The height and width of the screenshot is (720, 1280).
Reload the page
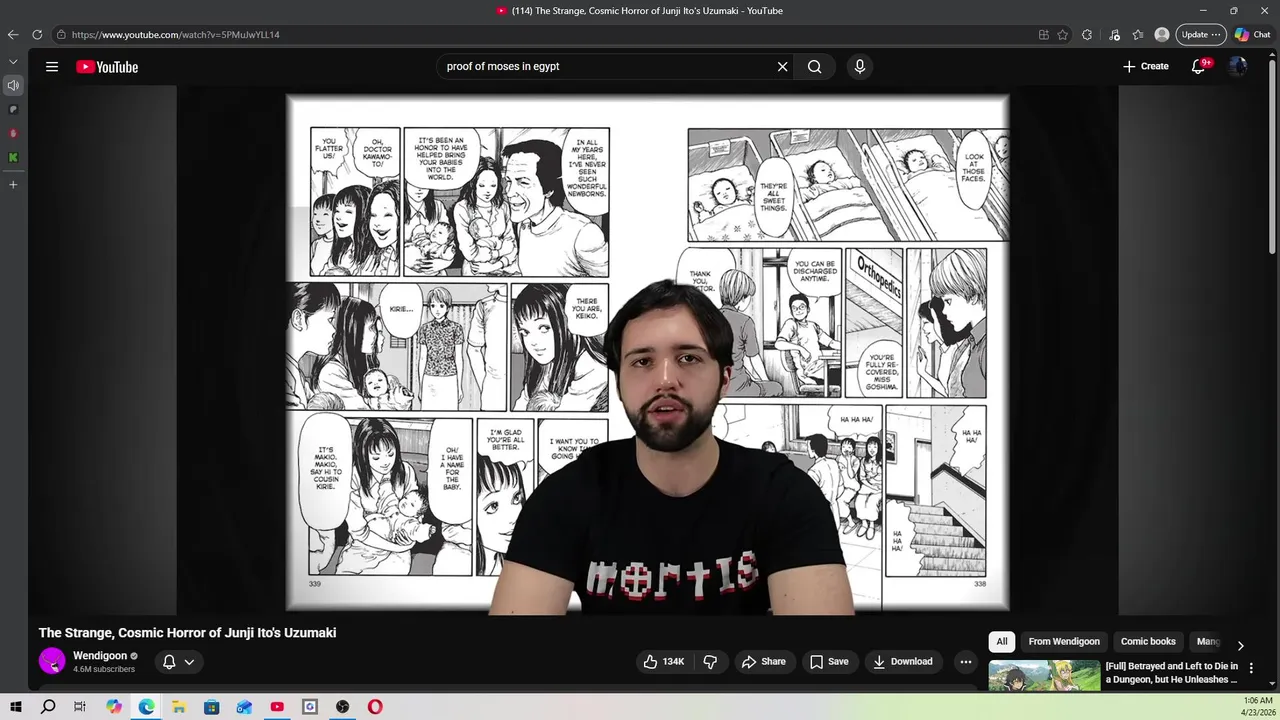(37, 35)
